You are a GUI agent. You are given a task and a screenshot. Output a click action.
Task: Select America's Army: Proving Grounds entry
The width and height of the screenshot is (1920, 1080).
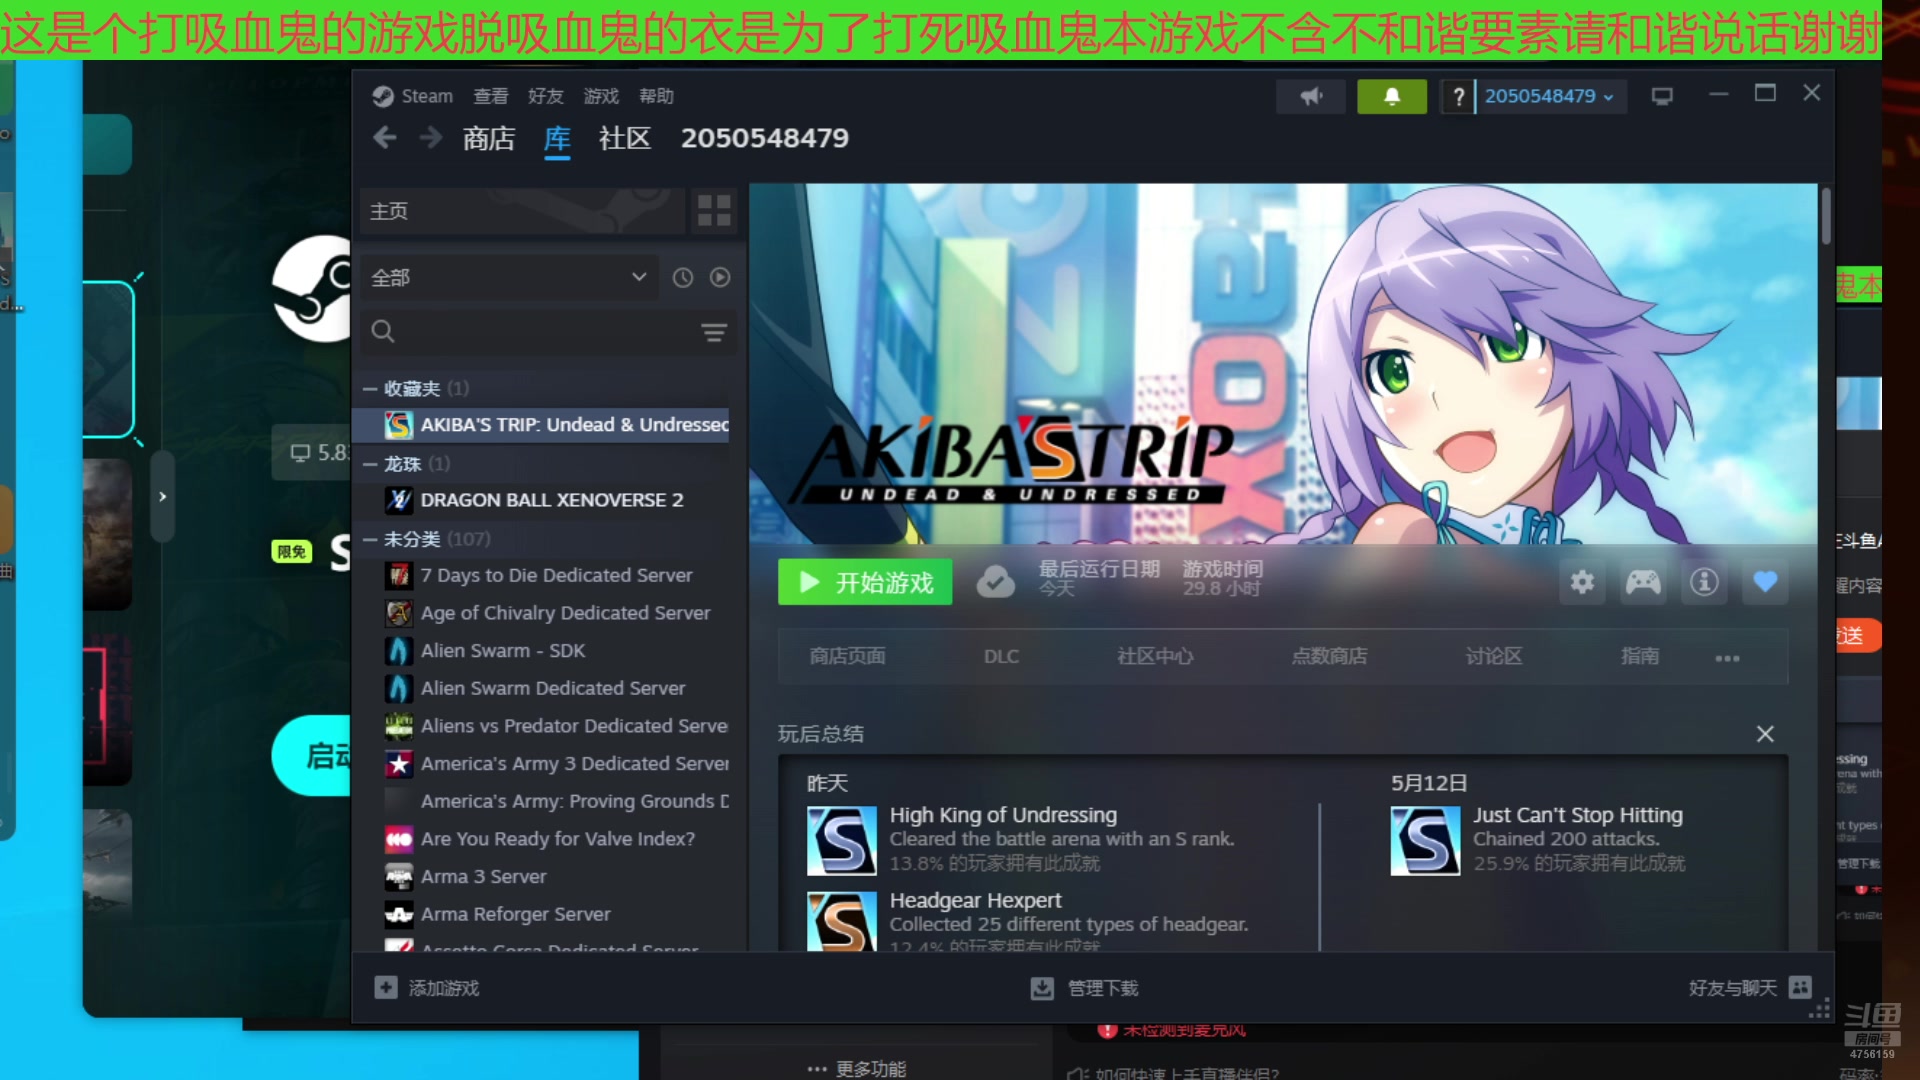pos(541,801)
